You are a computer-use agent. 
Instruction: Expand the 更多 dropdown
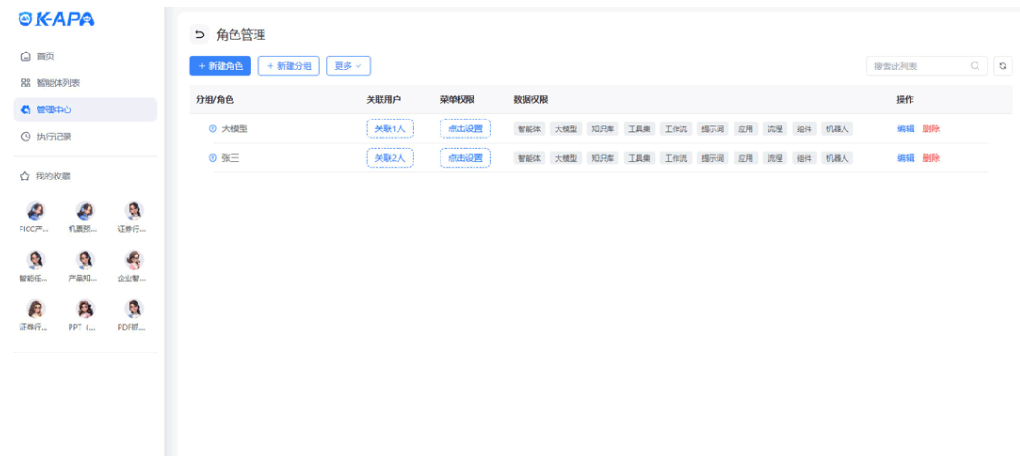pyautogui.click(x=348, y=66)
